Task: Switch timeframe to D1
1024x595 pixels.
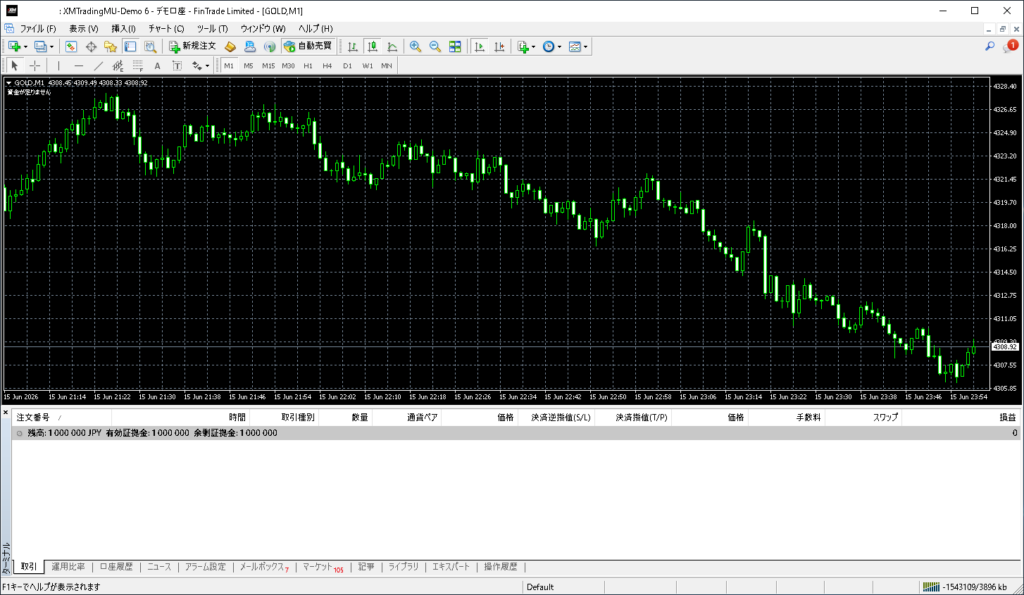Action: (x=347, y=65)
